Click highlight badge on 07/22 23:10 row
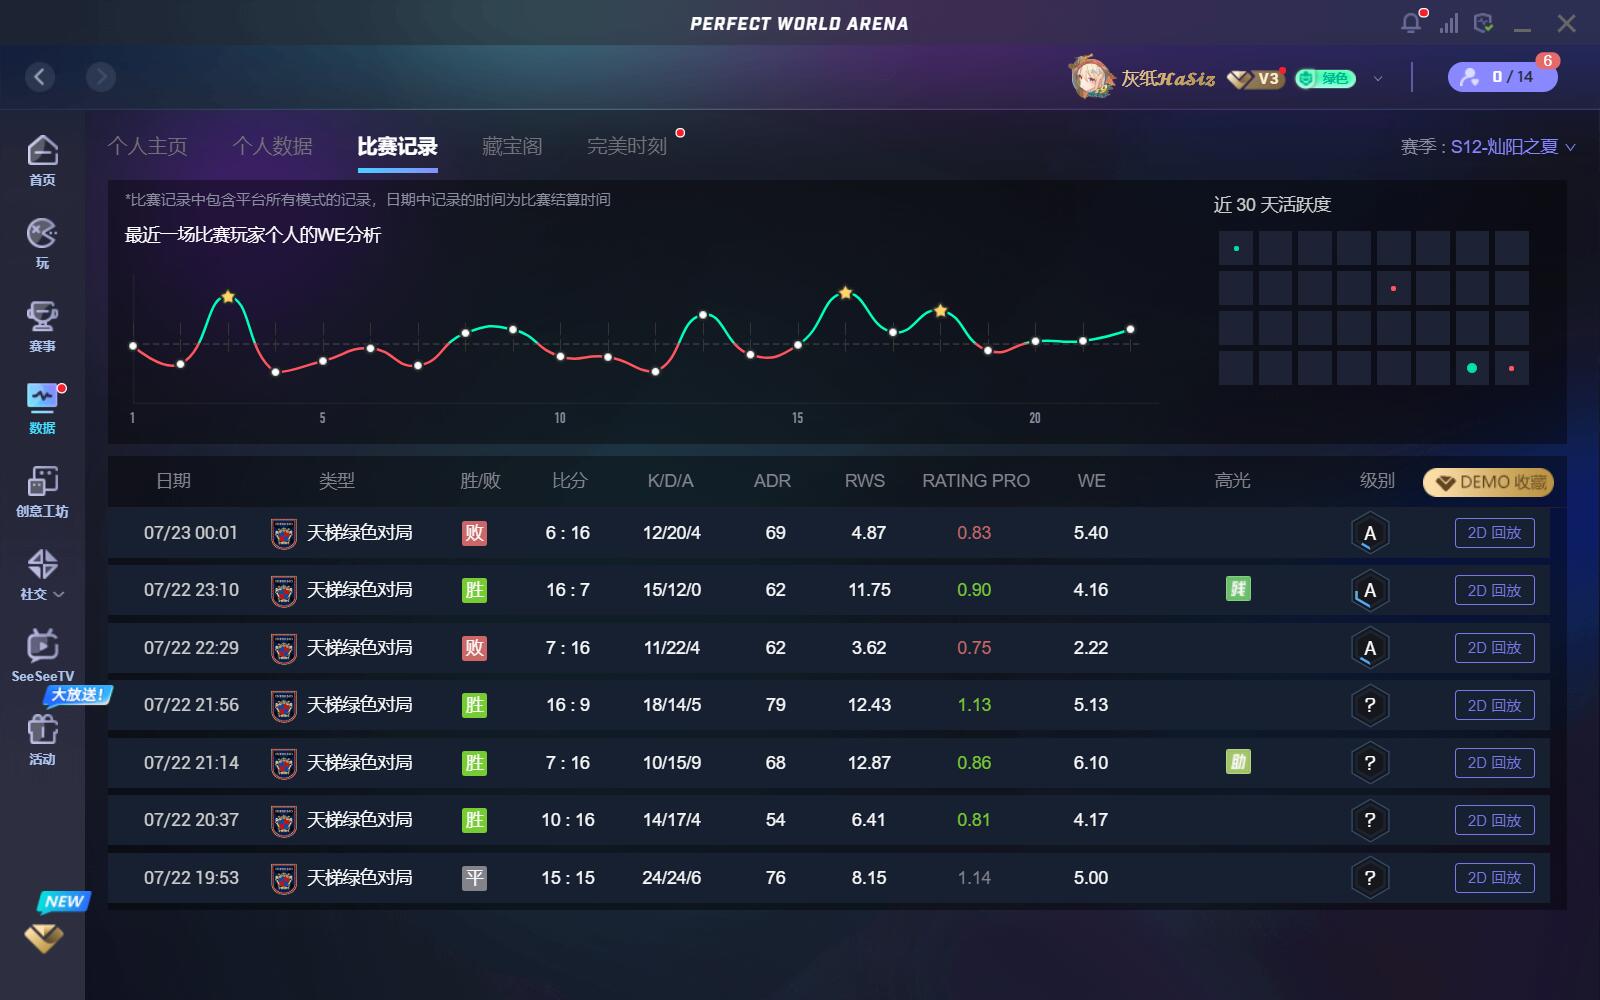1600x1000 pixels. (1238, 589)
